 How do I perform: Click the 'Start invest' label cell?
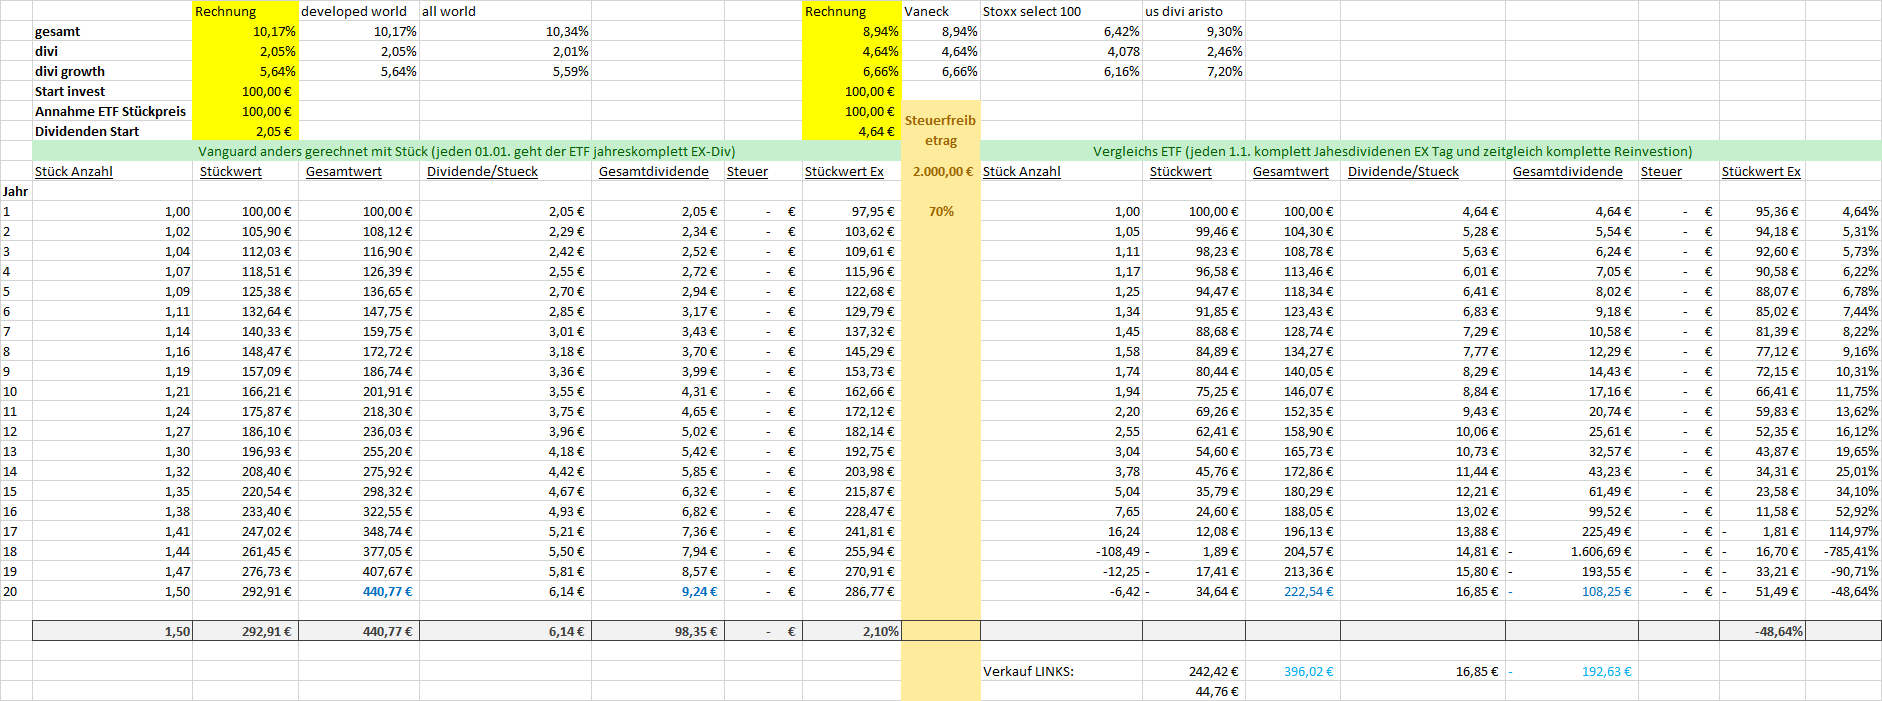coord(112,91)
